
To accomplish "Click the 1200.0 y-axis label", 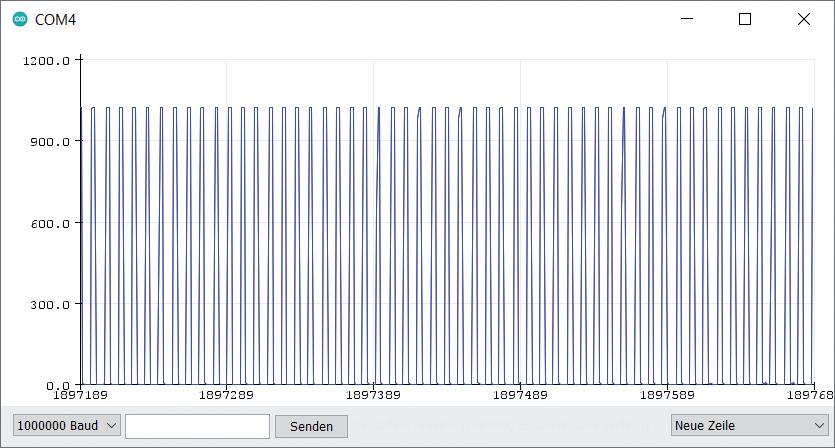I will pyautogui.click(x=46, y=61).
